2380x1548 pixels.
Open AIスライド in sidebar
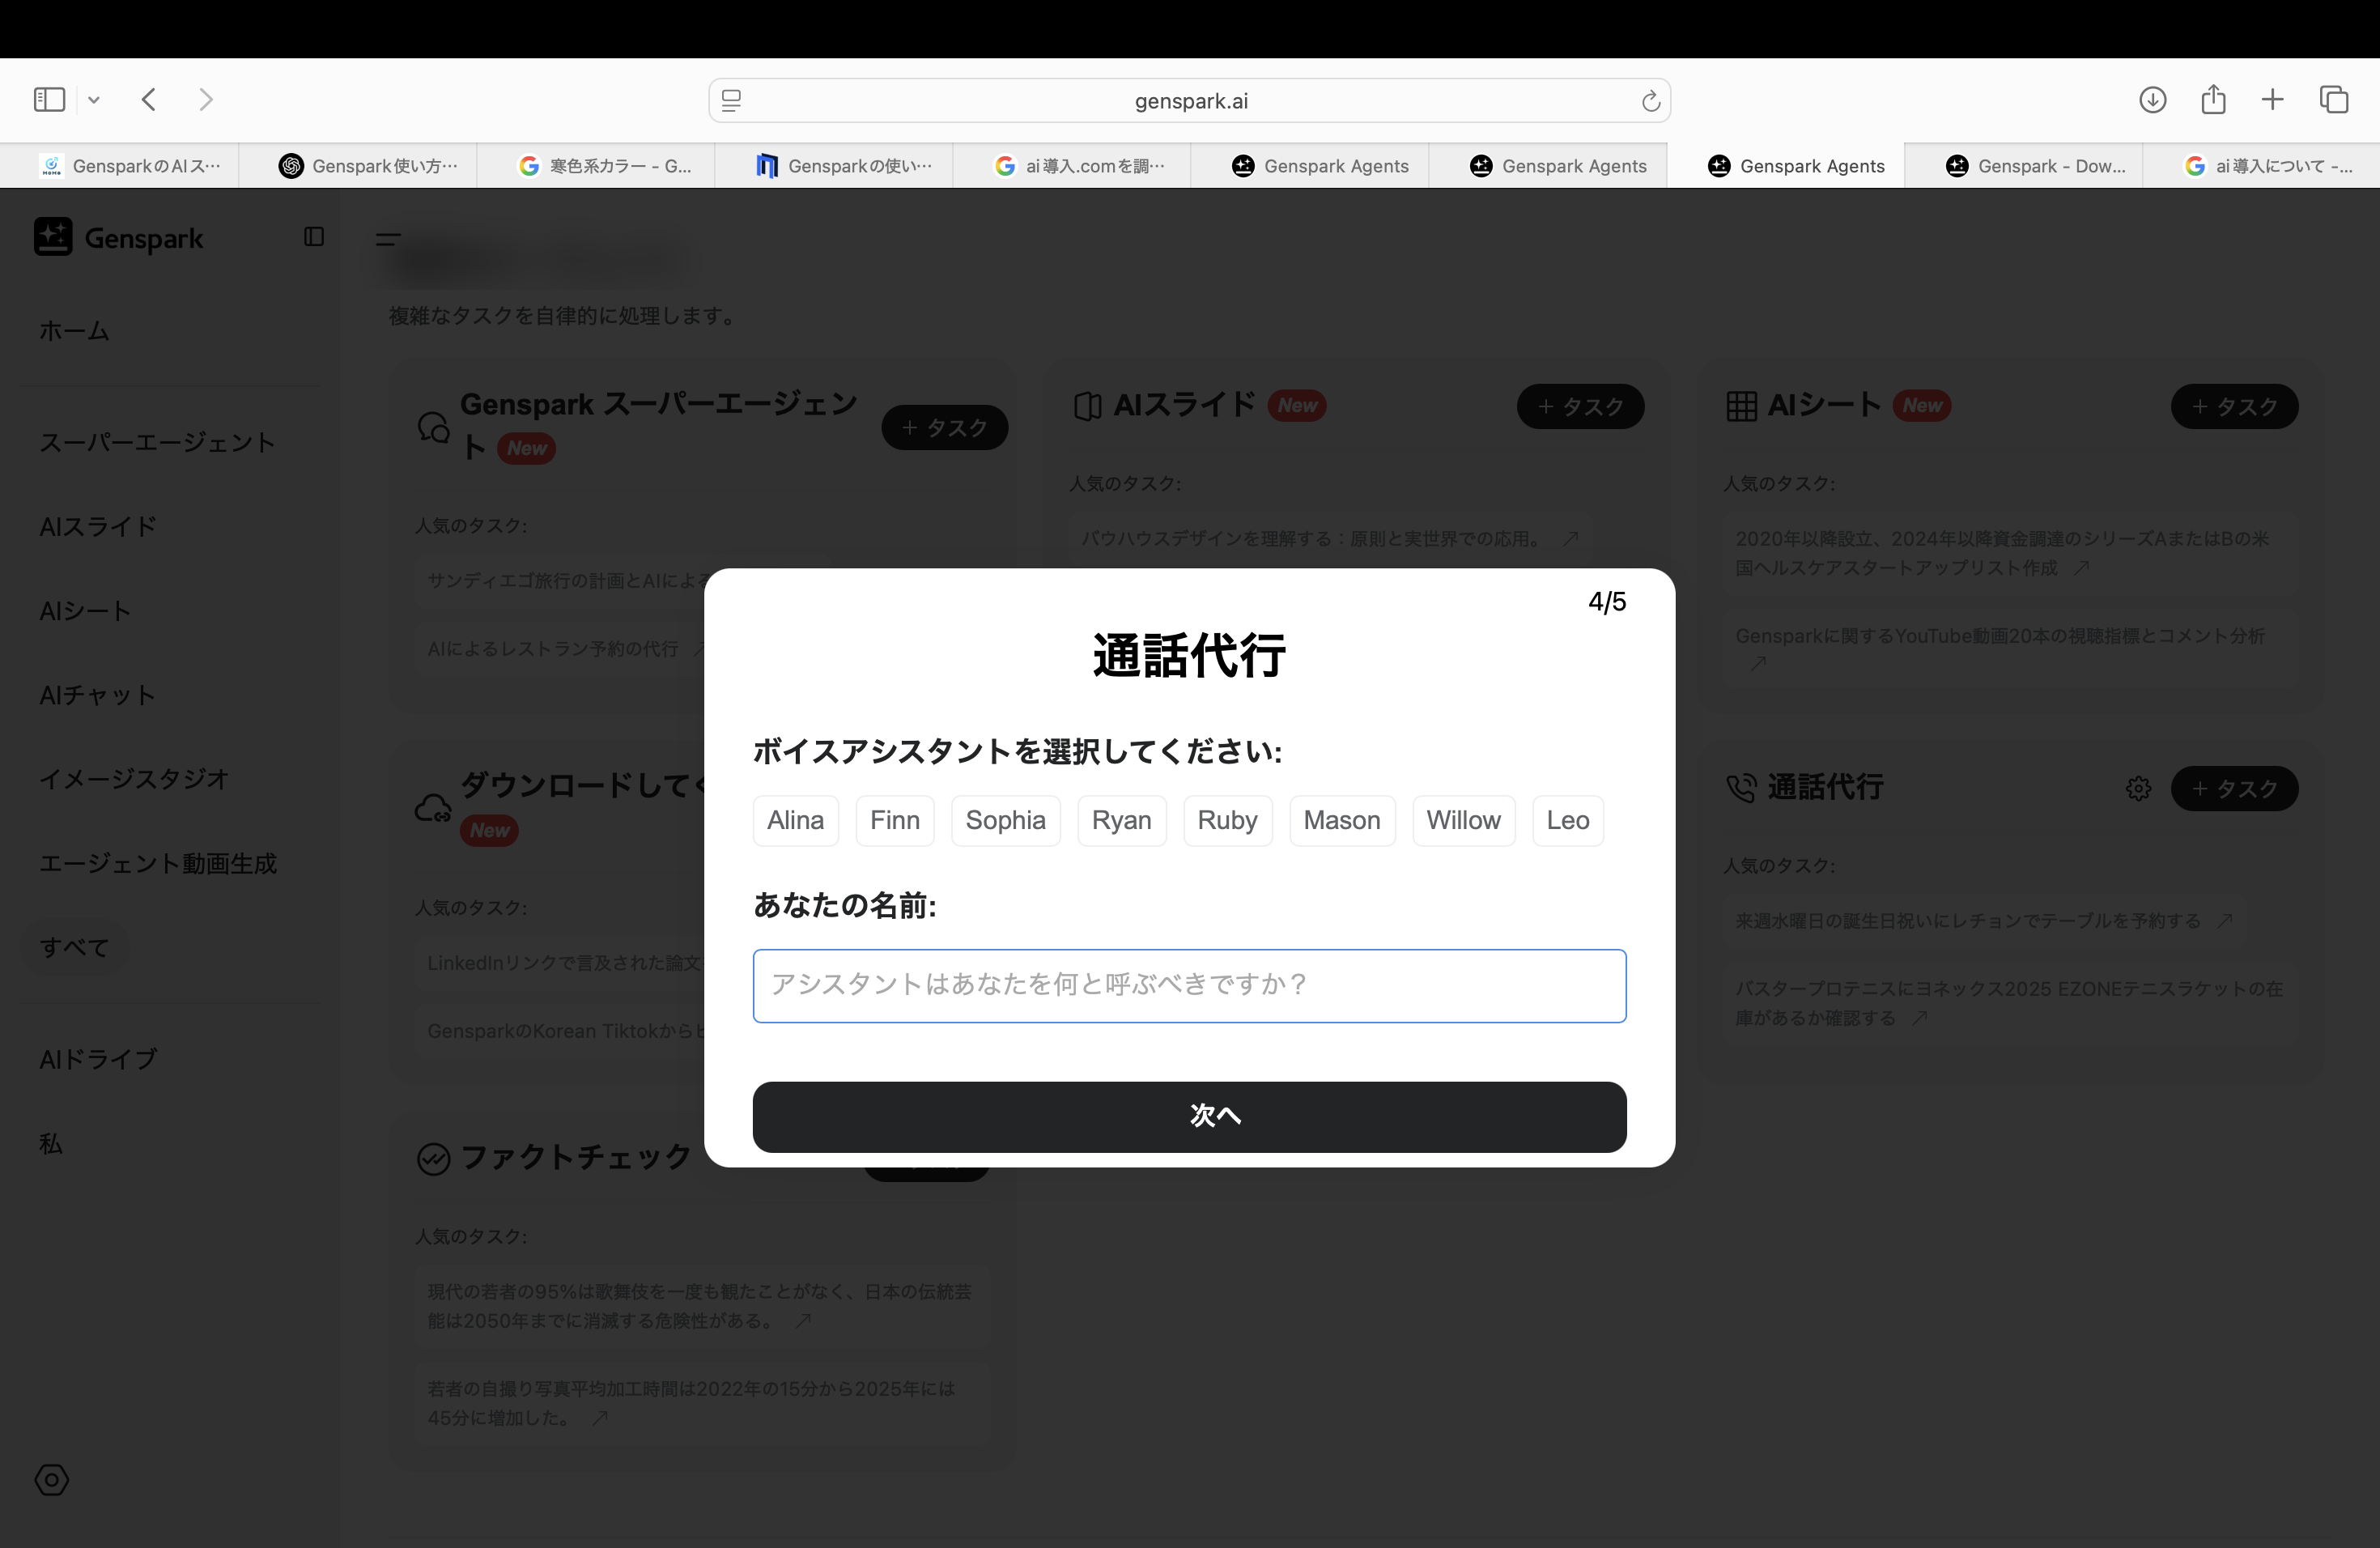pos(98,527)
